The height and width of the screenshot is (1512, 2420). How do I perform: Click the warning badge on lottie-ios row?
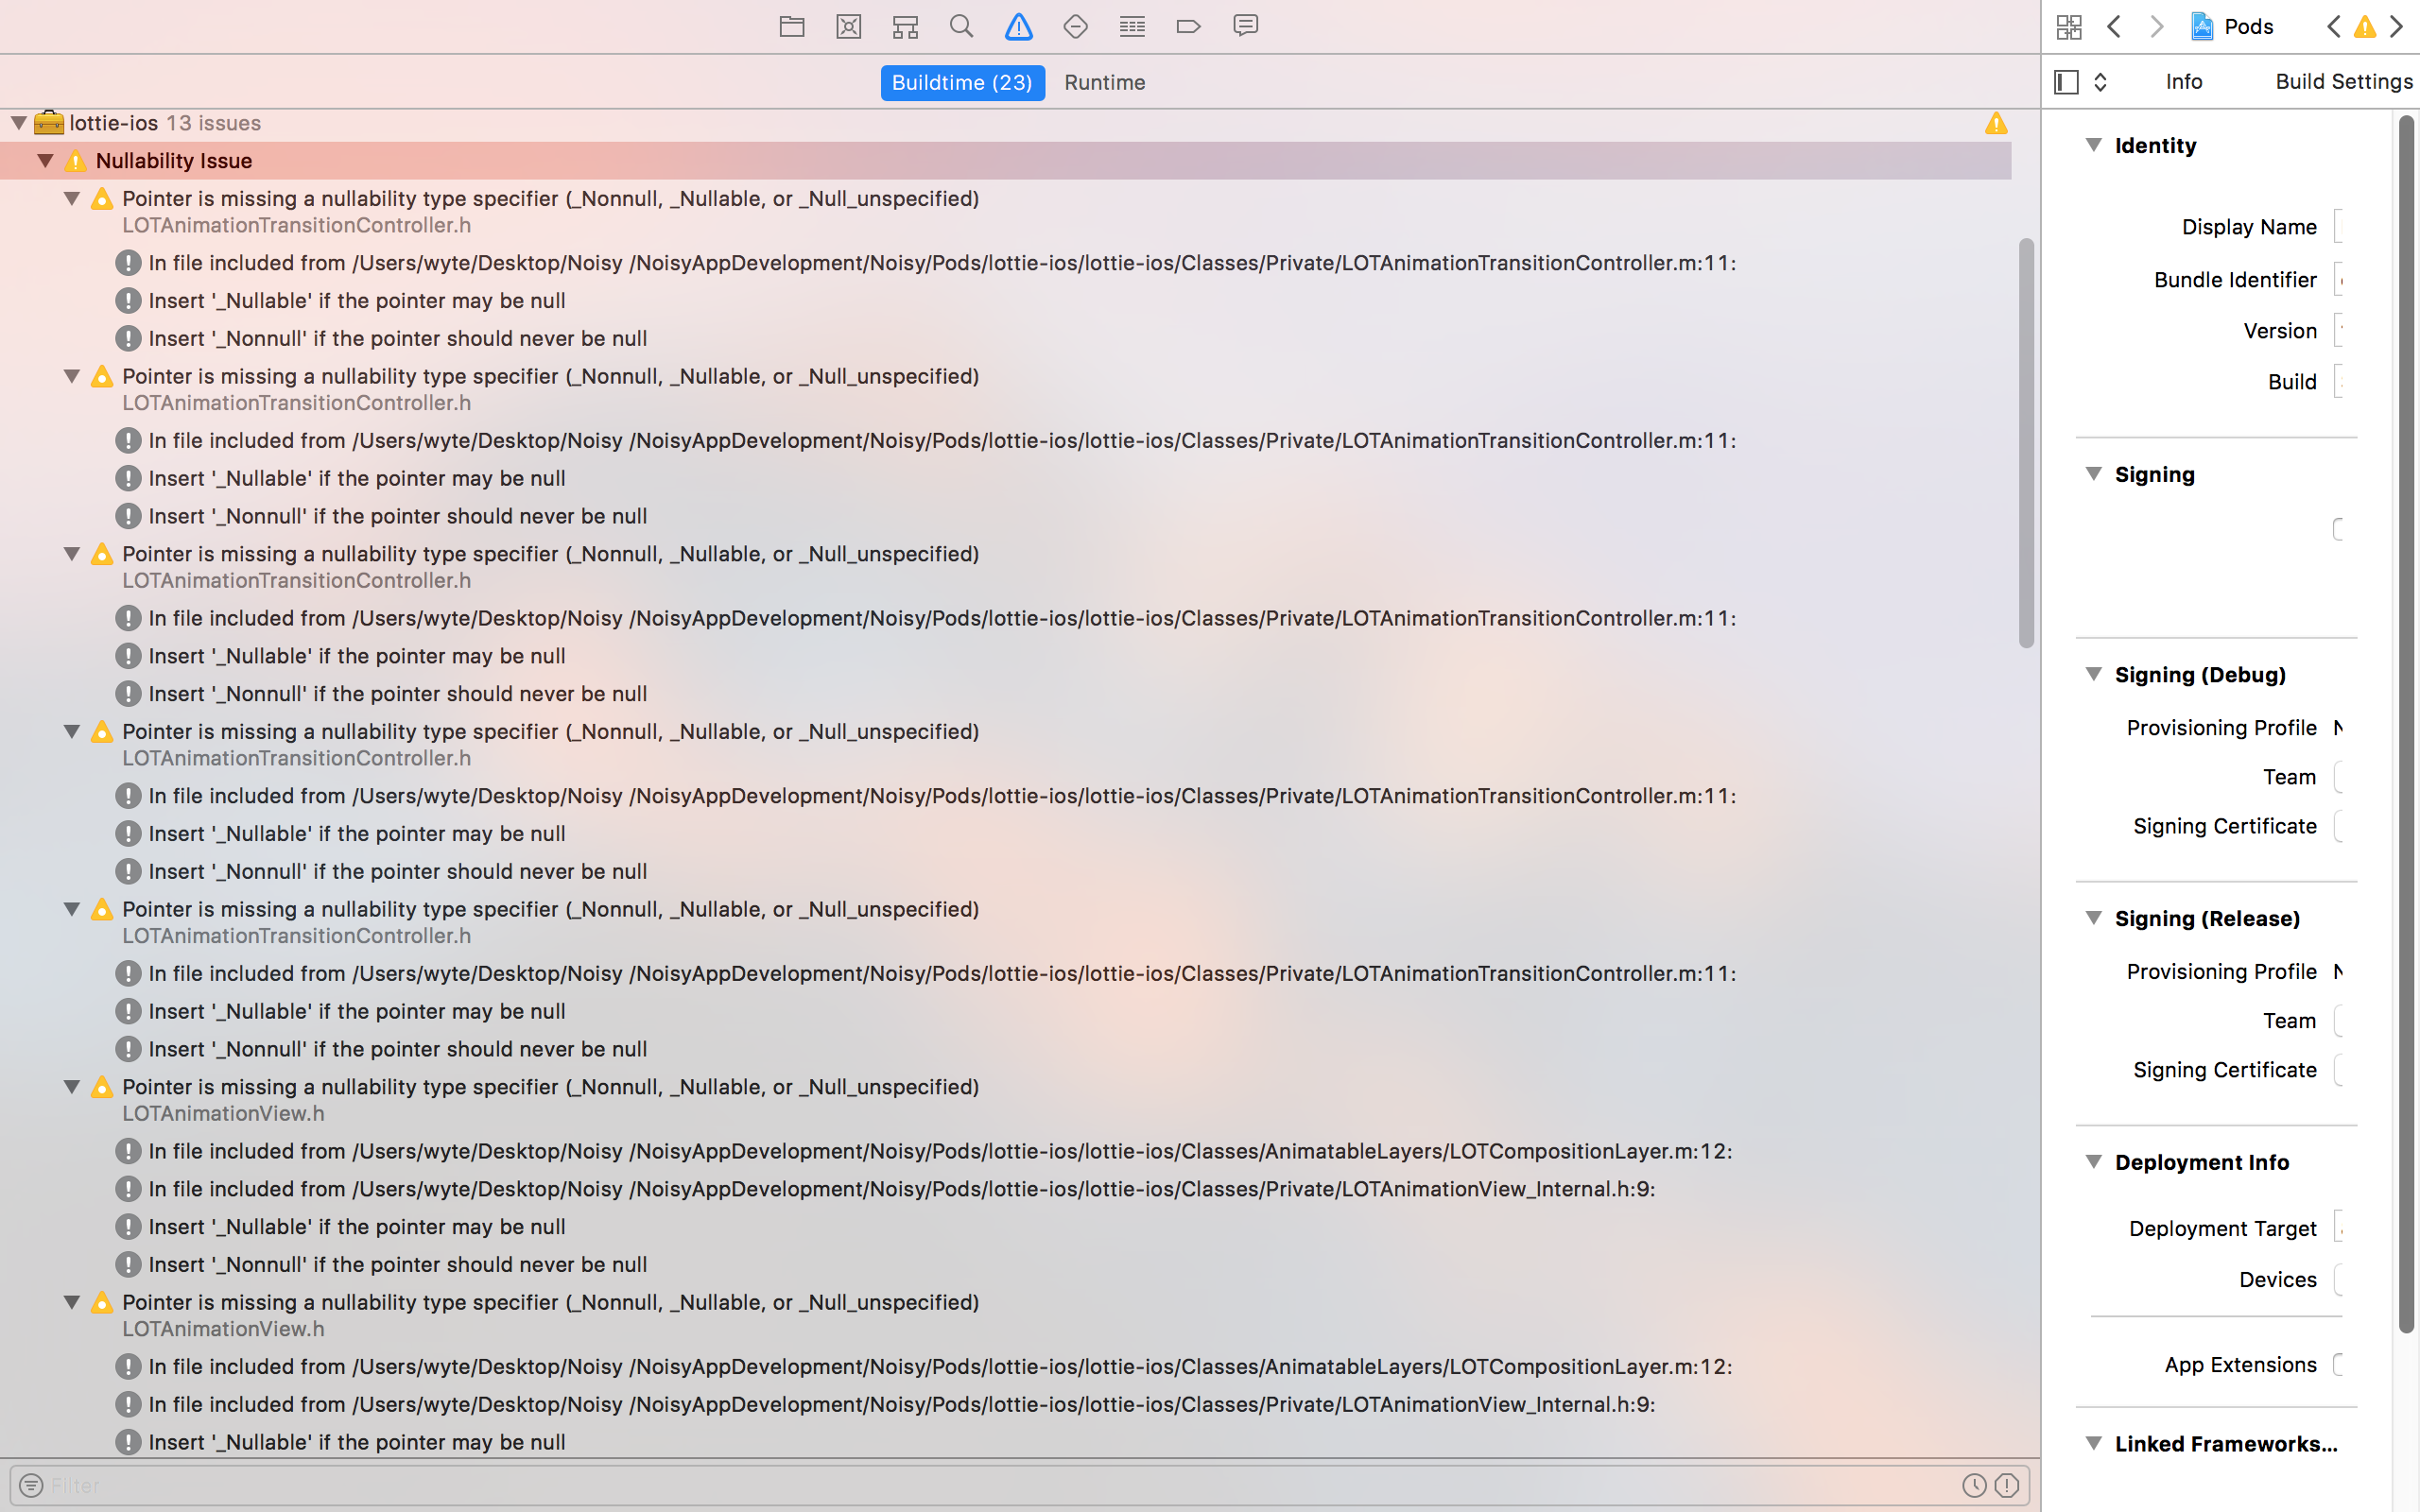click(1996, 123)
